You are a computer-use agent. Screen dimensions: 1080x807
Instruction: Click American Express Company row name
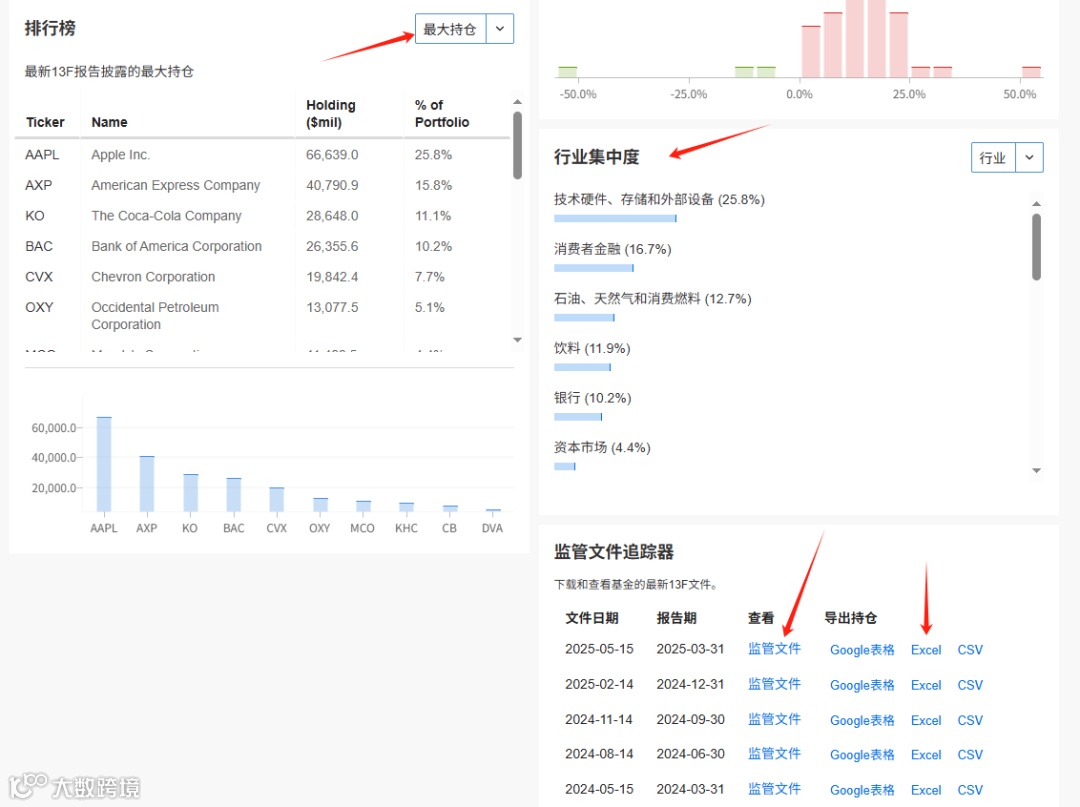pyautogui.click(x=176, y=185)
